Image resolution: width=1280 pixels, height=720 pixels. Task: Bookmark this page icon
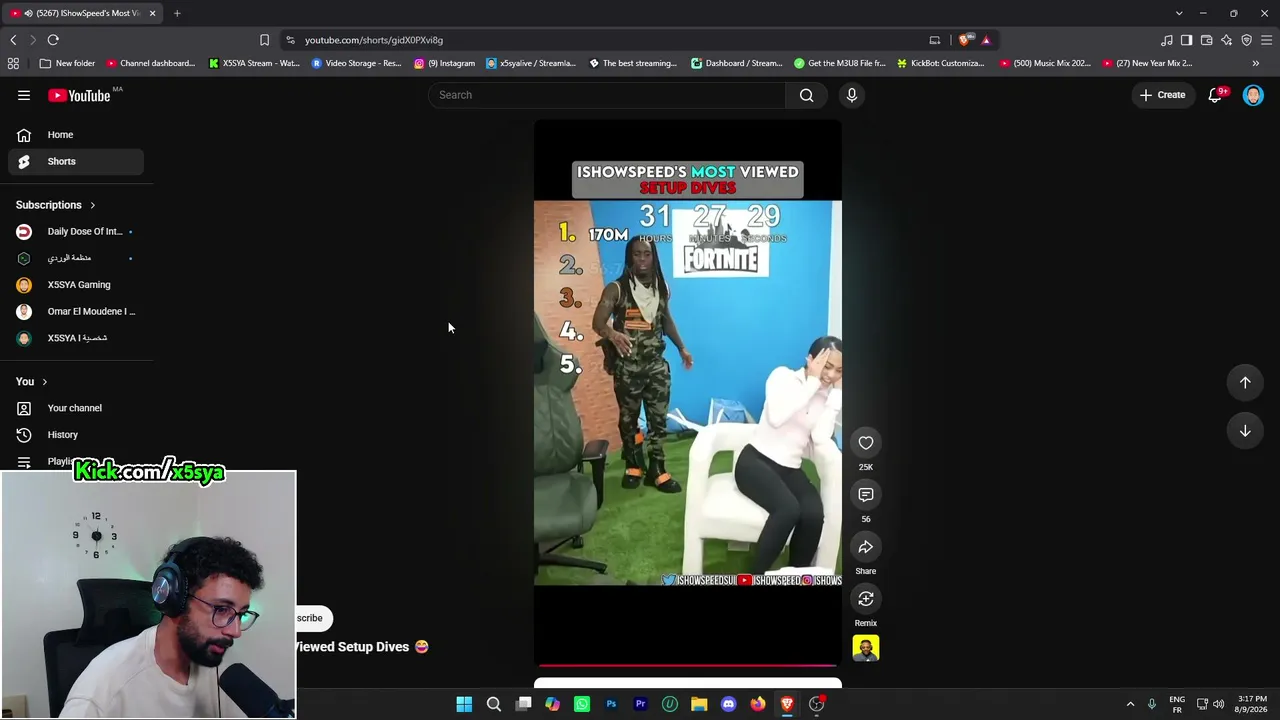coord(264,40)
